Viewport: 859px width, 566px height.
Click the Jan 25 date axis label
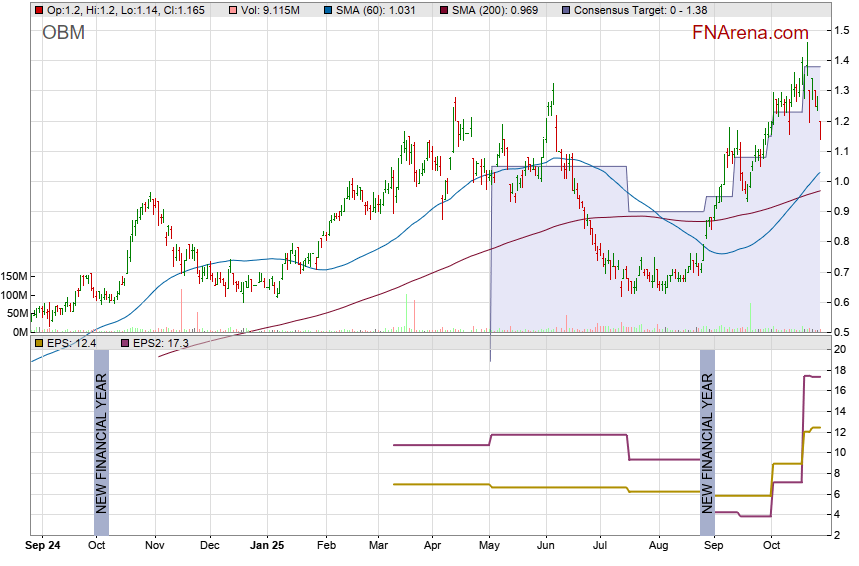click(267, 546)
